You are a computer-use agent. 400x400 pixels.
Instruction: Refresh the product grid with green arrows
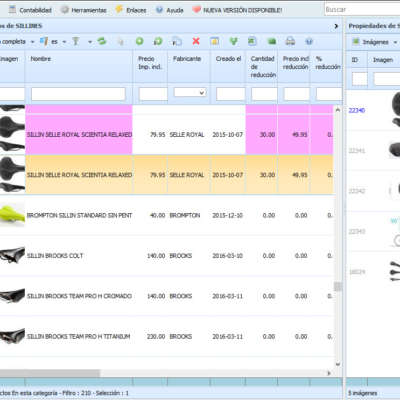tap(101, 41)
